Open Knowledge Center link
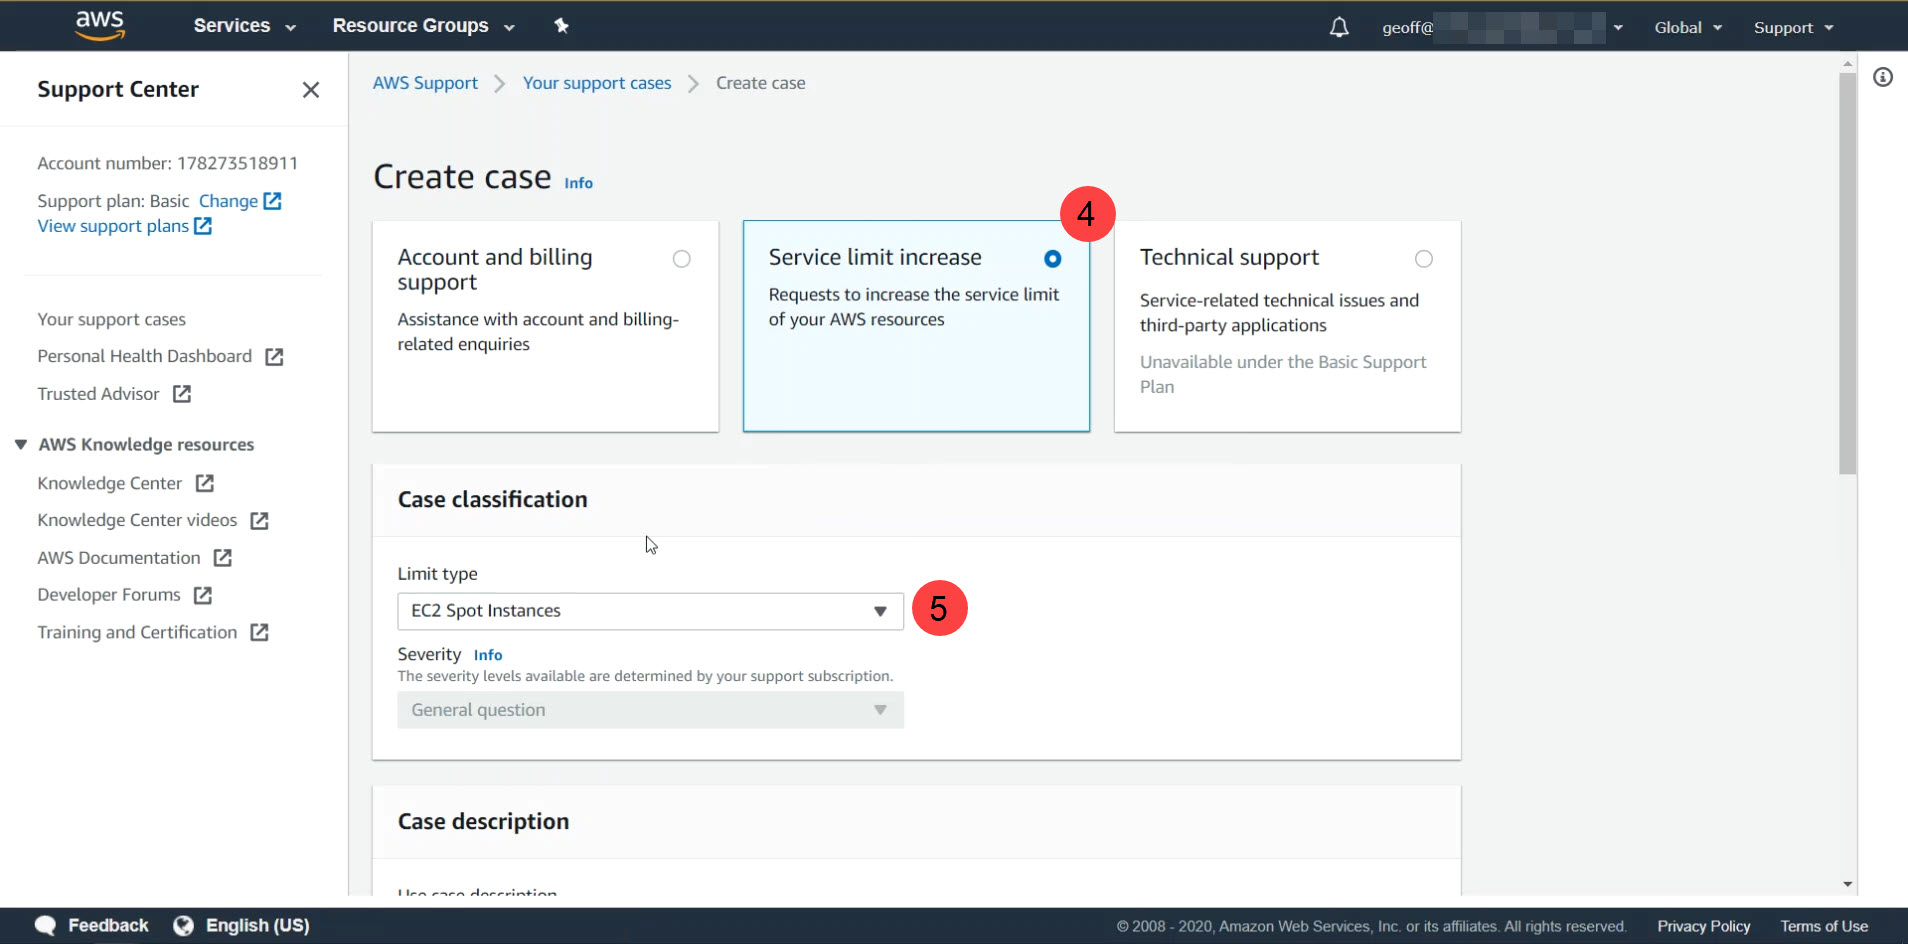The width and height of the screenshot is (1908, 944). click(x=110, y=483)
